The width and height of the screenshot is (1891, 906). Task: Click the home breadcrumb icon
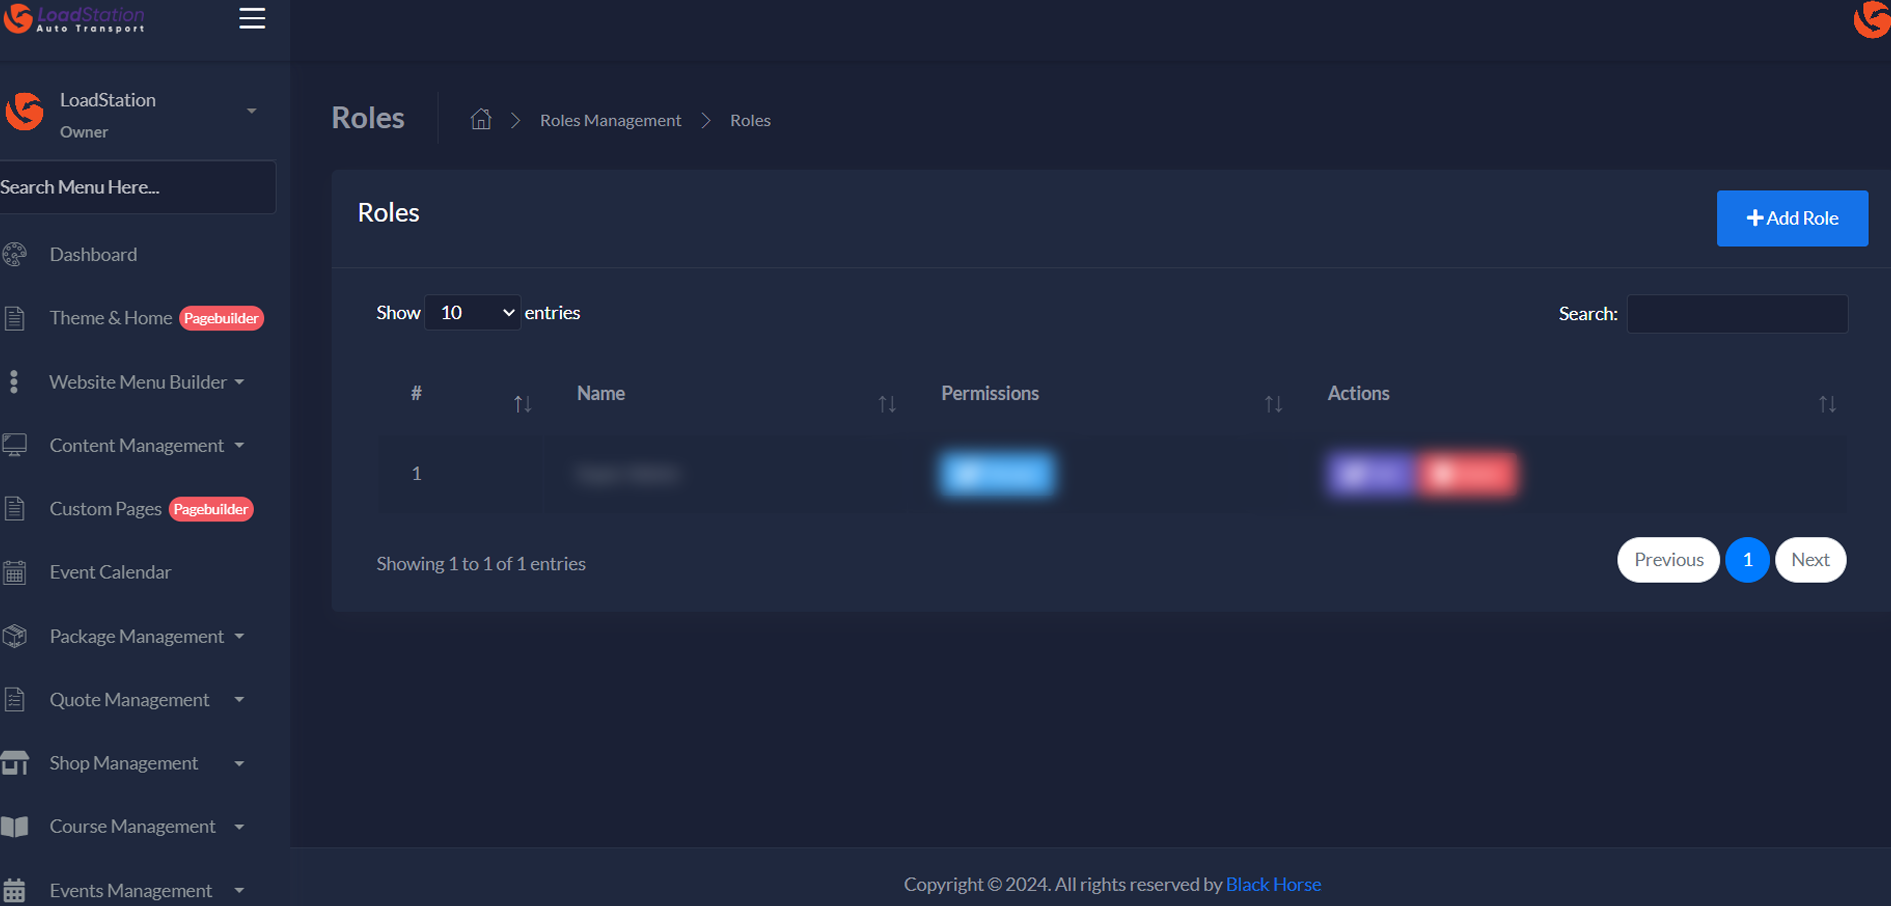point(481,120)
